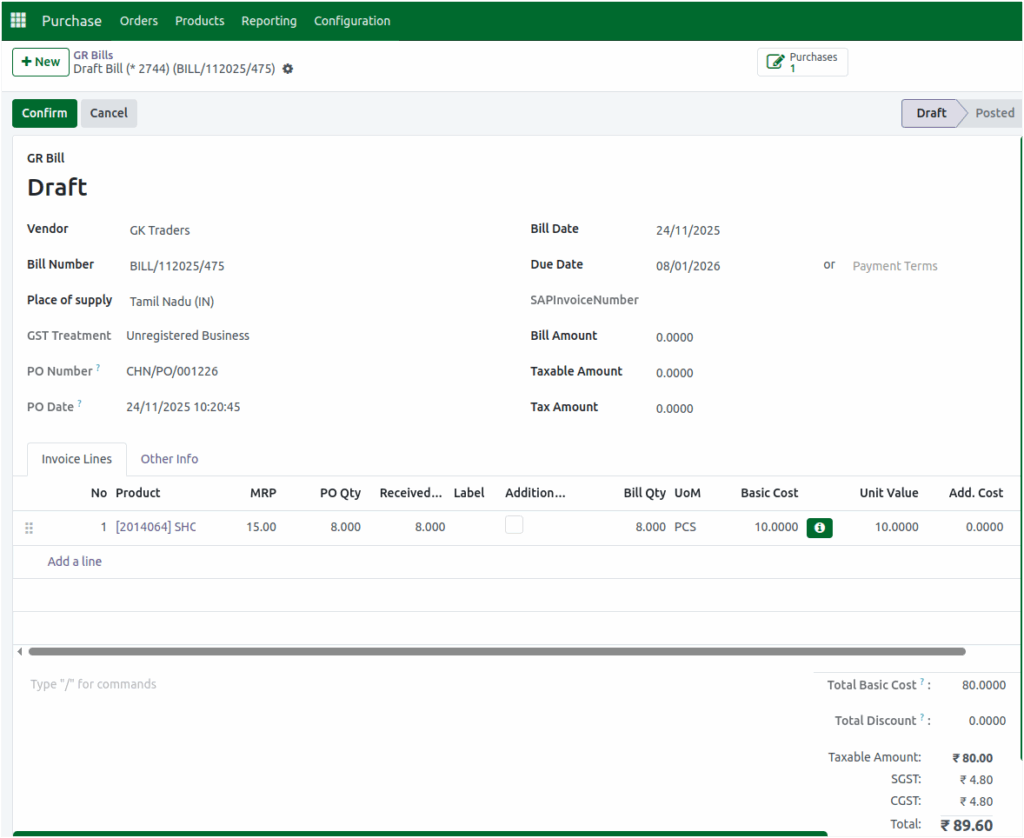Click the info icon next to Basic Cost 10.0000

[x=819, y=527]
